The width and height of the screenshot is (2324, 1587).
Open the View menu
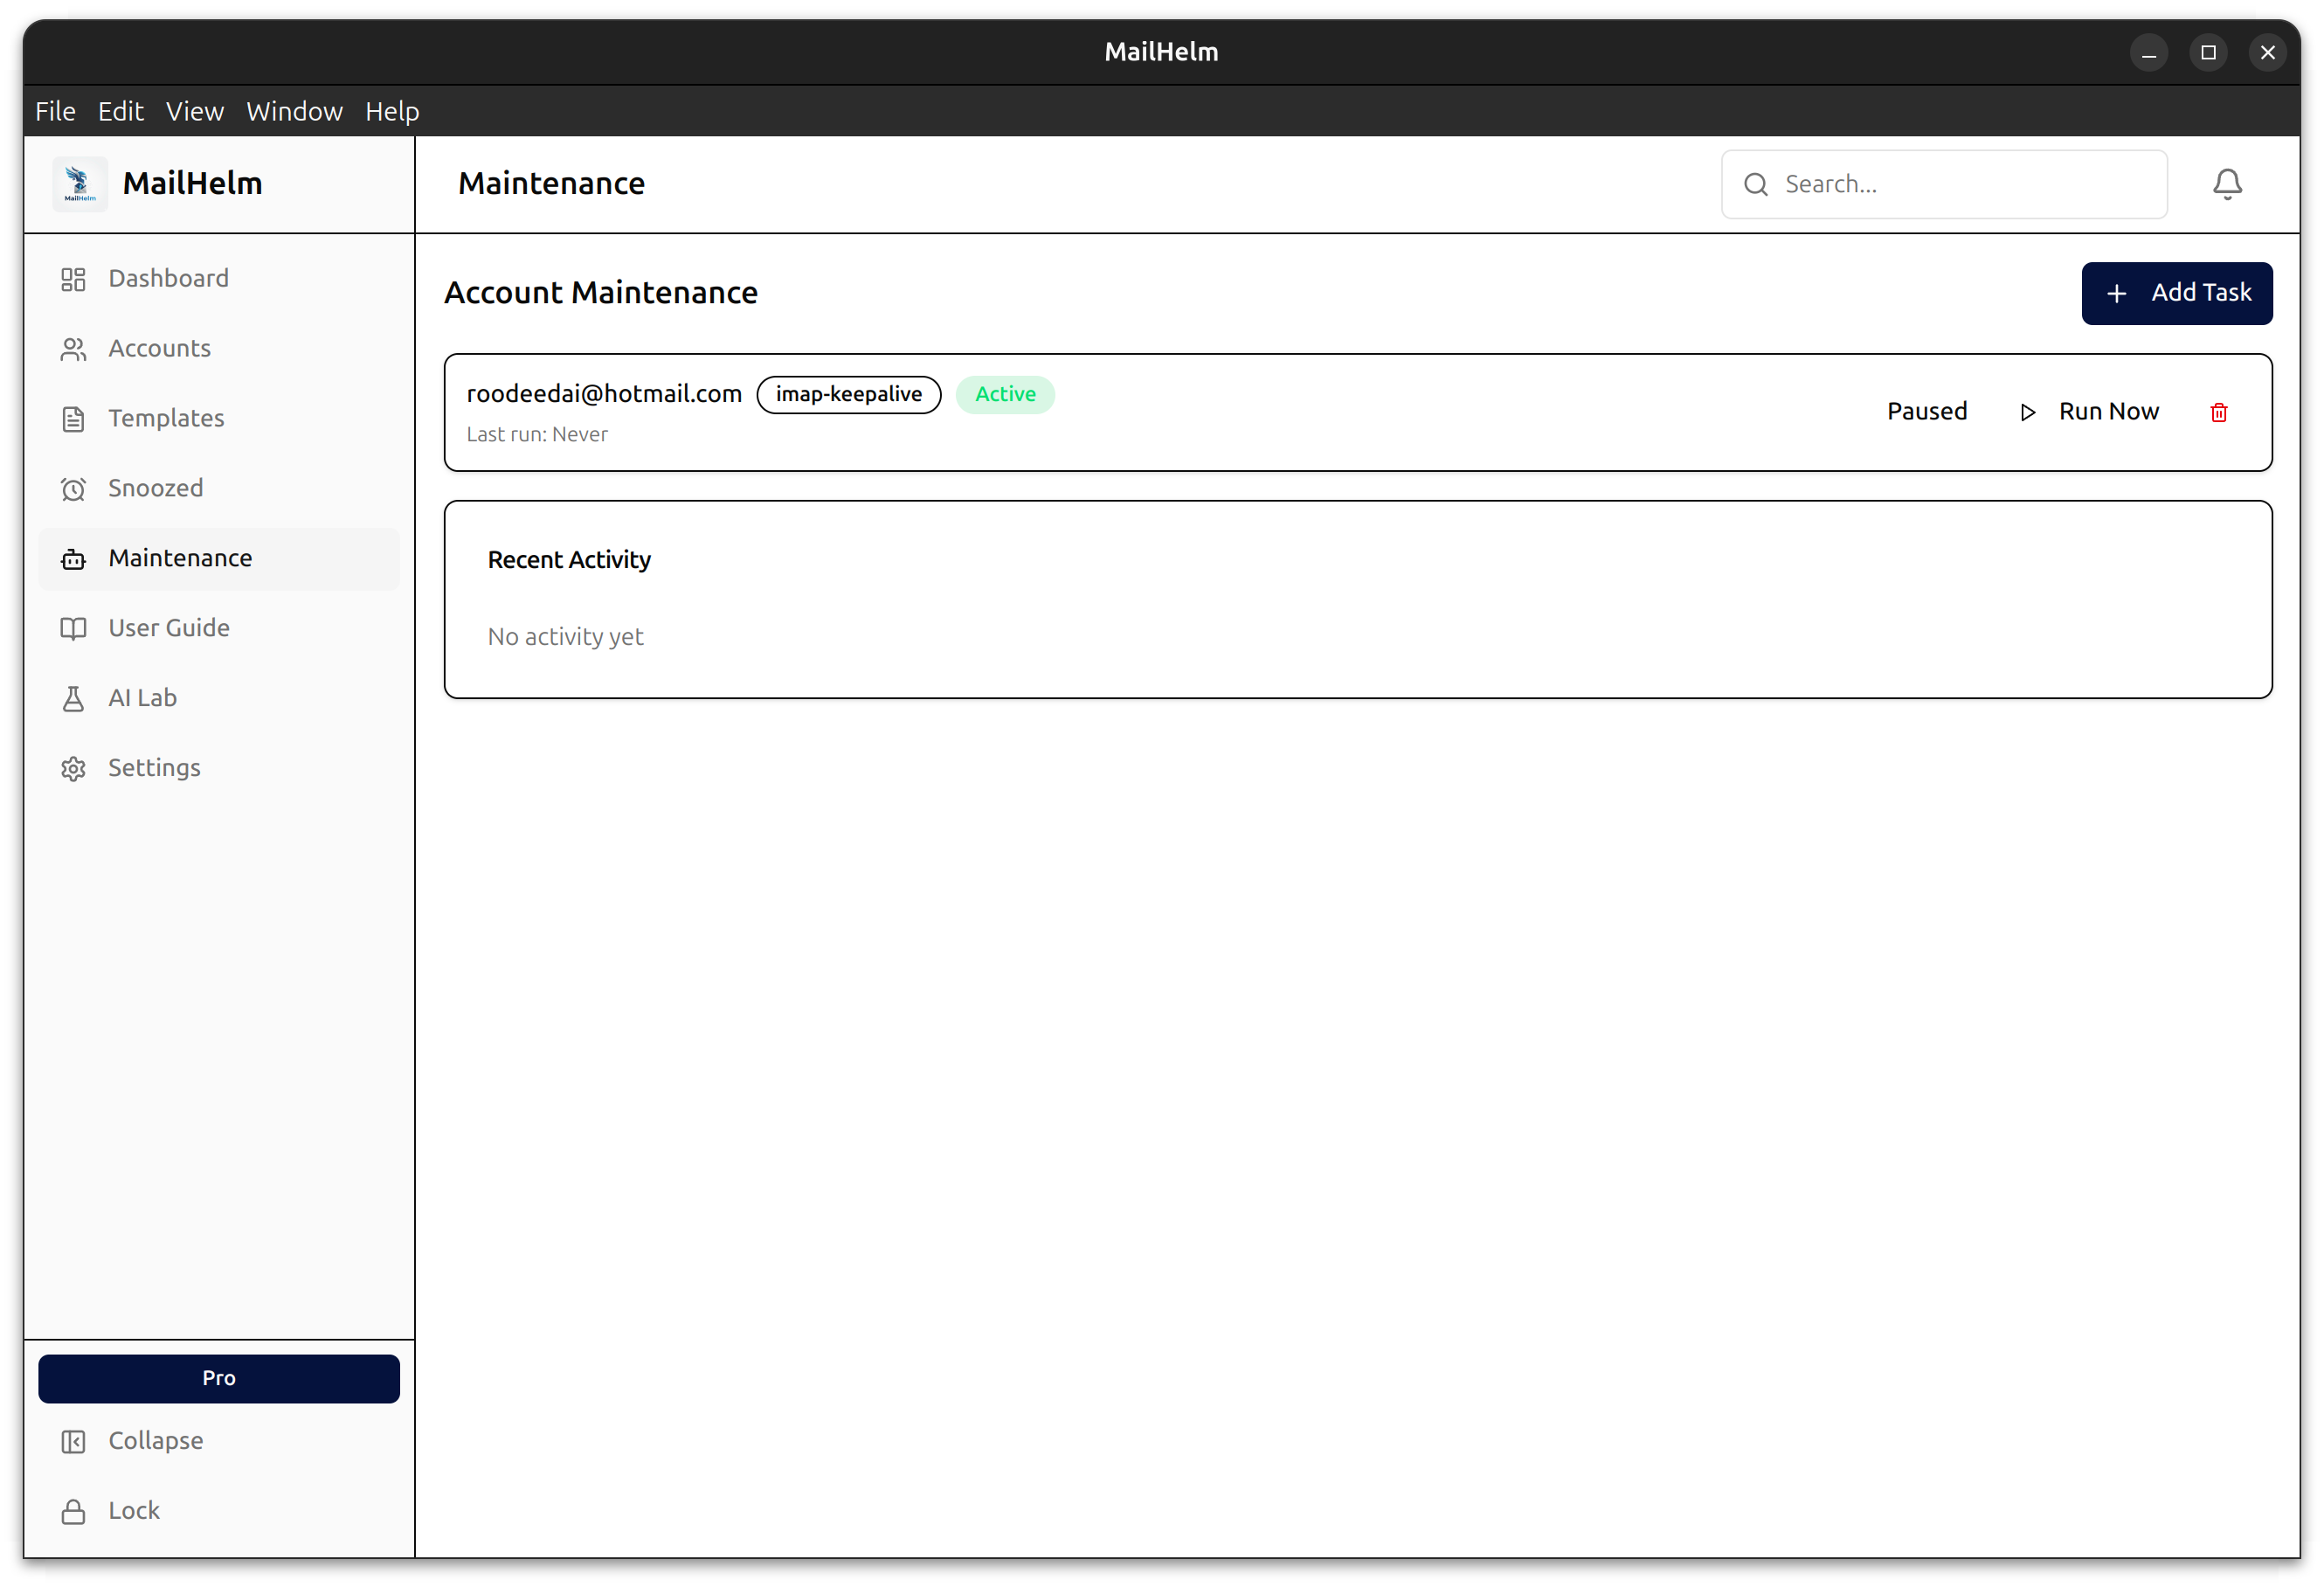pos(195,111)
